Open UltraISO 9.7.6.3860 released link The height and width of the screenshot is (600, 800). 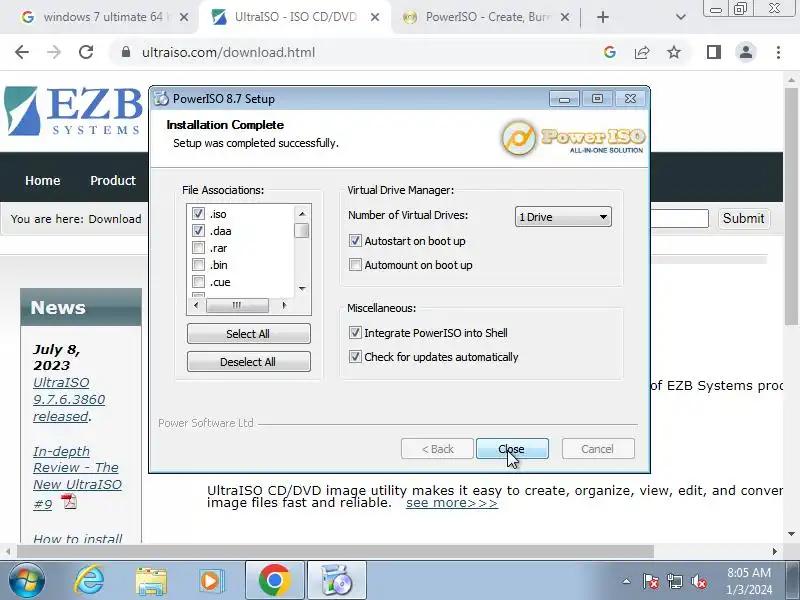[x=69, y=399]
